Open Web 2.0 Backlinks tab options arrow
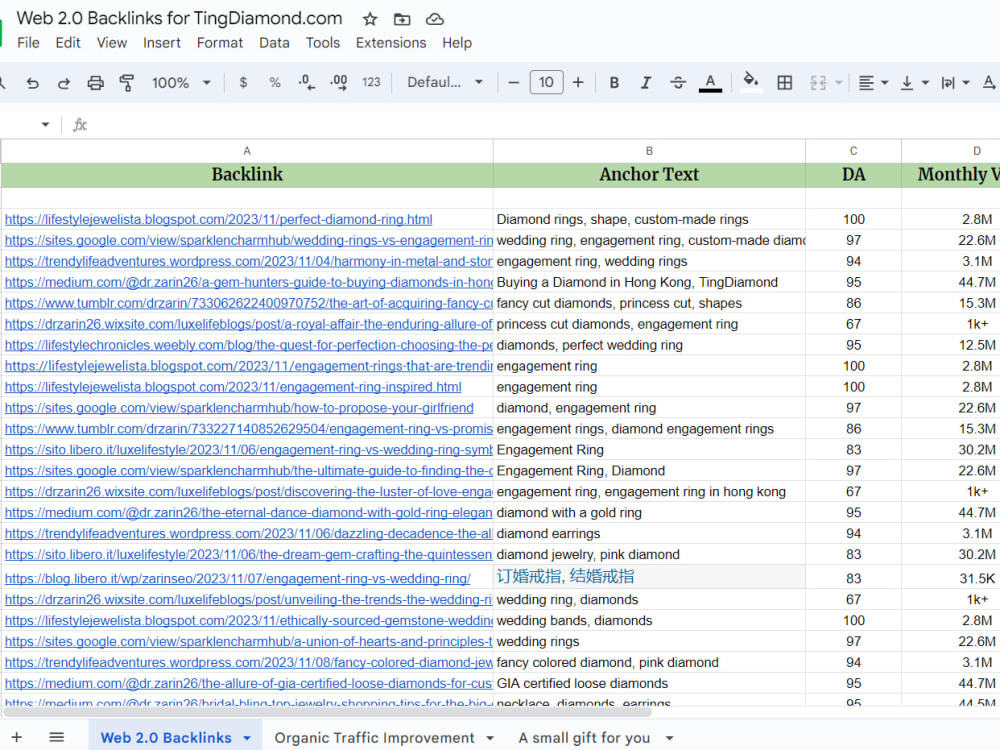Viewport: 1000px width, 750px height. click(x=247, y=739)
